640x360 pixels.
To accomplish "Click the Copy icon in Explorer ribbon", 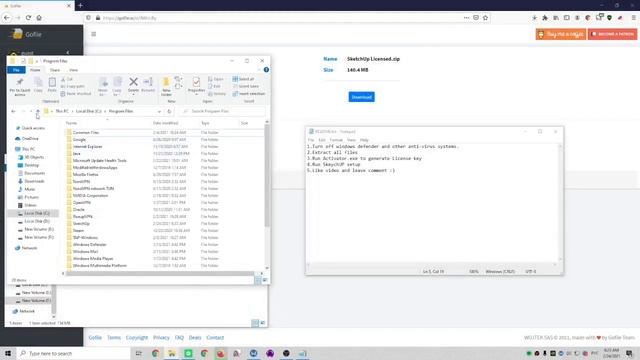I will click(38, 84).
